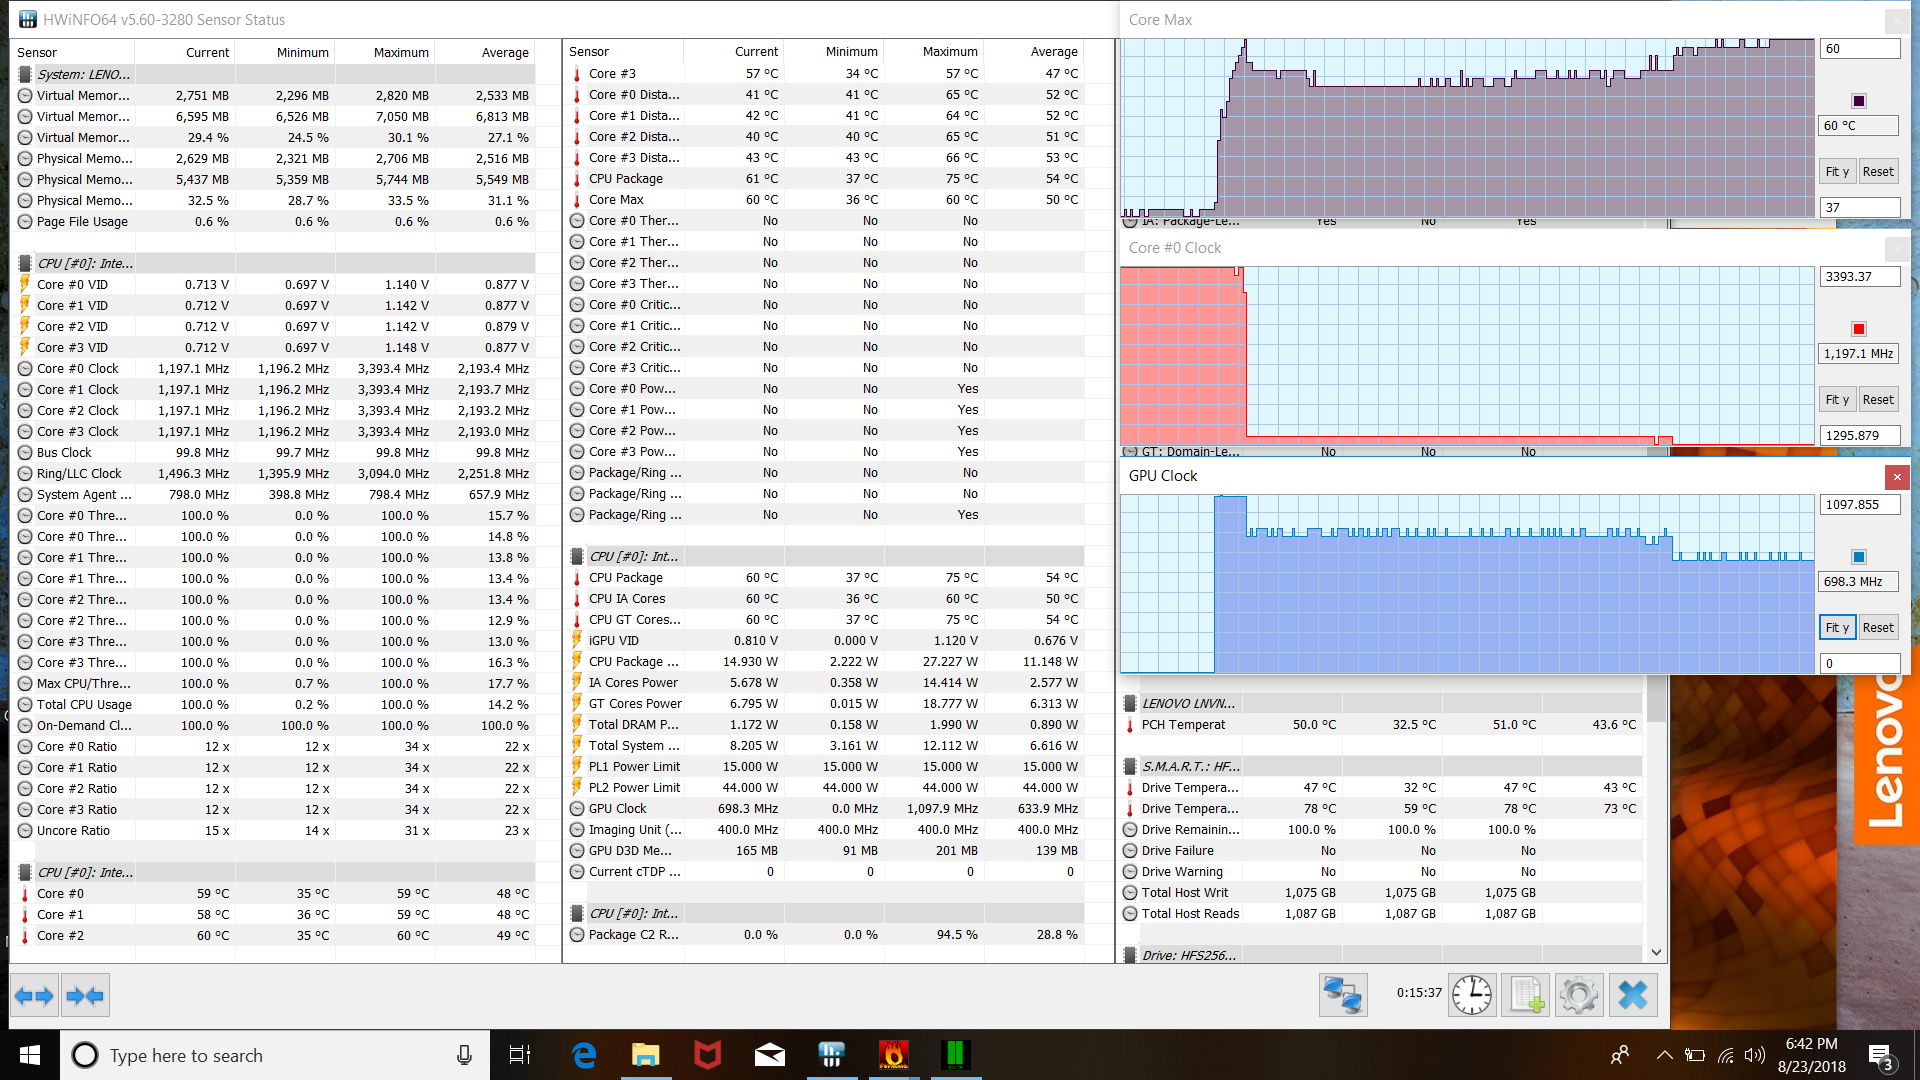The image size is (1920, 1080).
Task: Open the network remote monitoring icon
Action: 1342,995
